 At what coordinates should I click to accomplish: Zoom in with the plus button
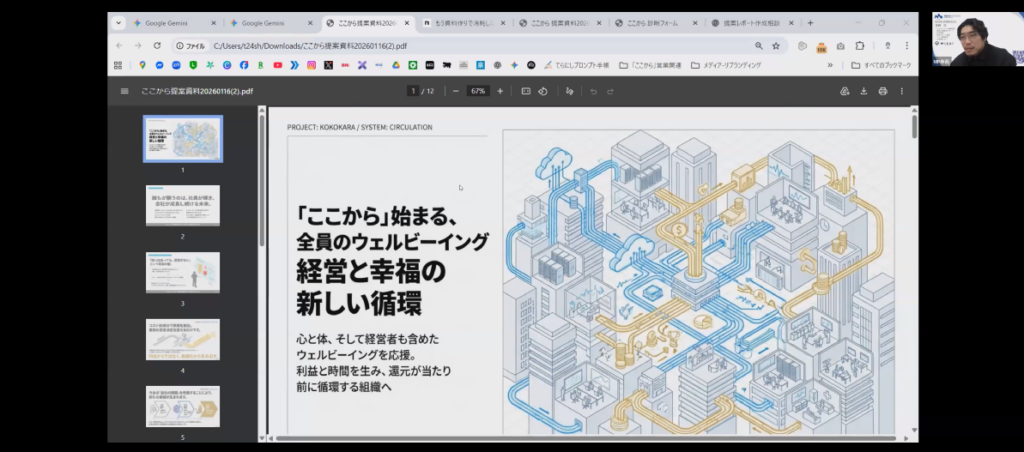(500, 91)
